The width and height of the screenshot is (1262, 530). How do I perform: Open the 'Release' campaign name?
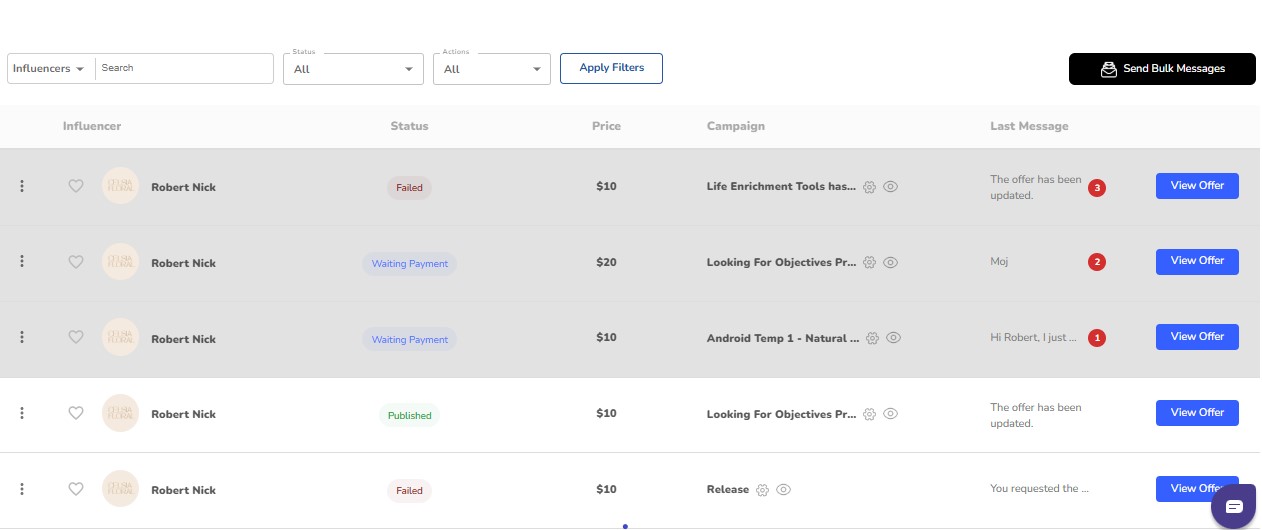click(x=728, y=490)
